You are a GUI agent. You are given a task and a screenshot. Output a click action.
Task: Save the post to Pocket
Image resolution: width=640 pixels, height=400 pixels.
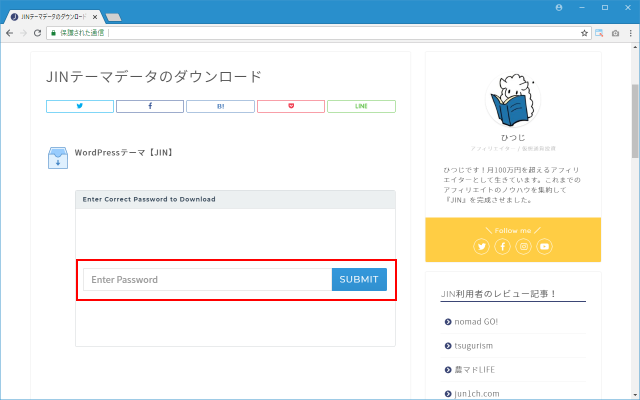[291, 106]
